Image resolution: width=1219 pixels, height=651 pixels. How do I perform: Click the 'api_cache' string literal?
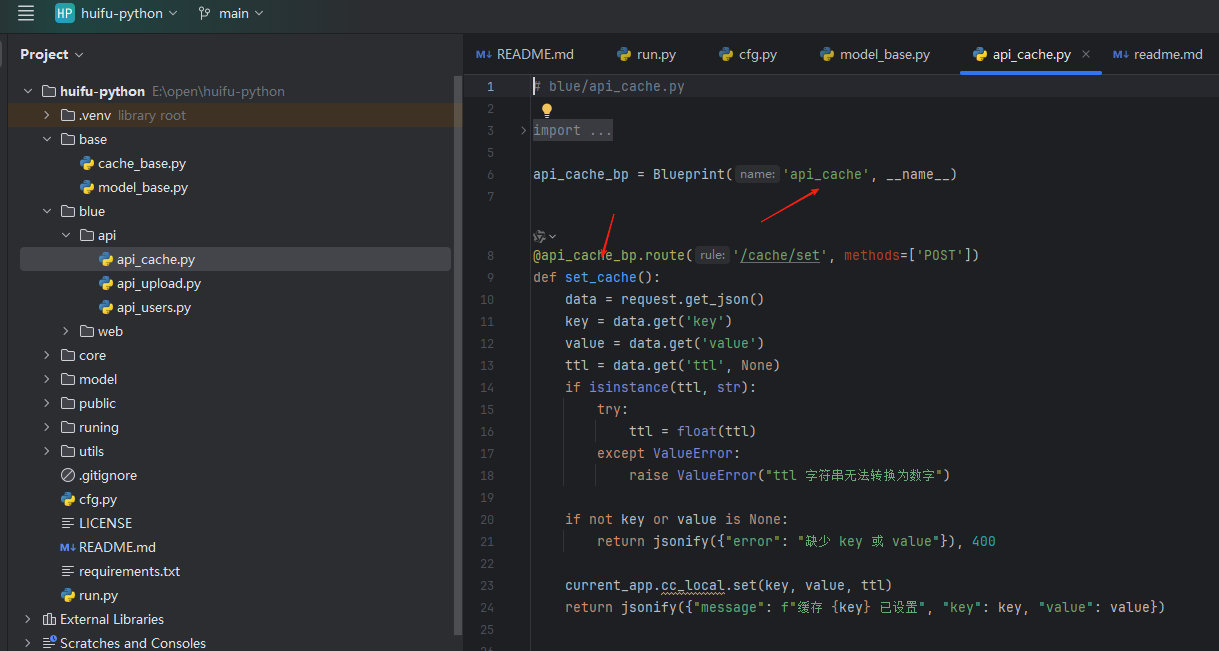[826, 174]
